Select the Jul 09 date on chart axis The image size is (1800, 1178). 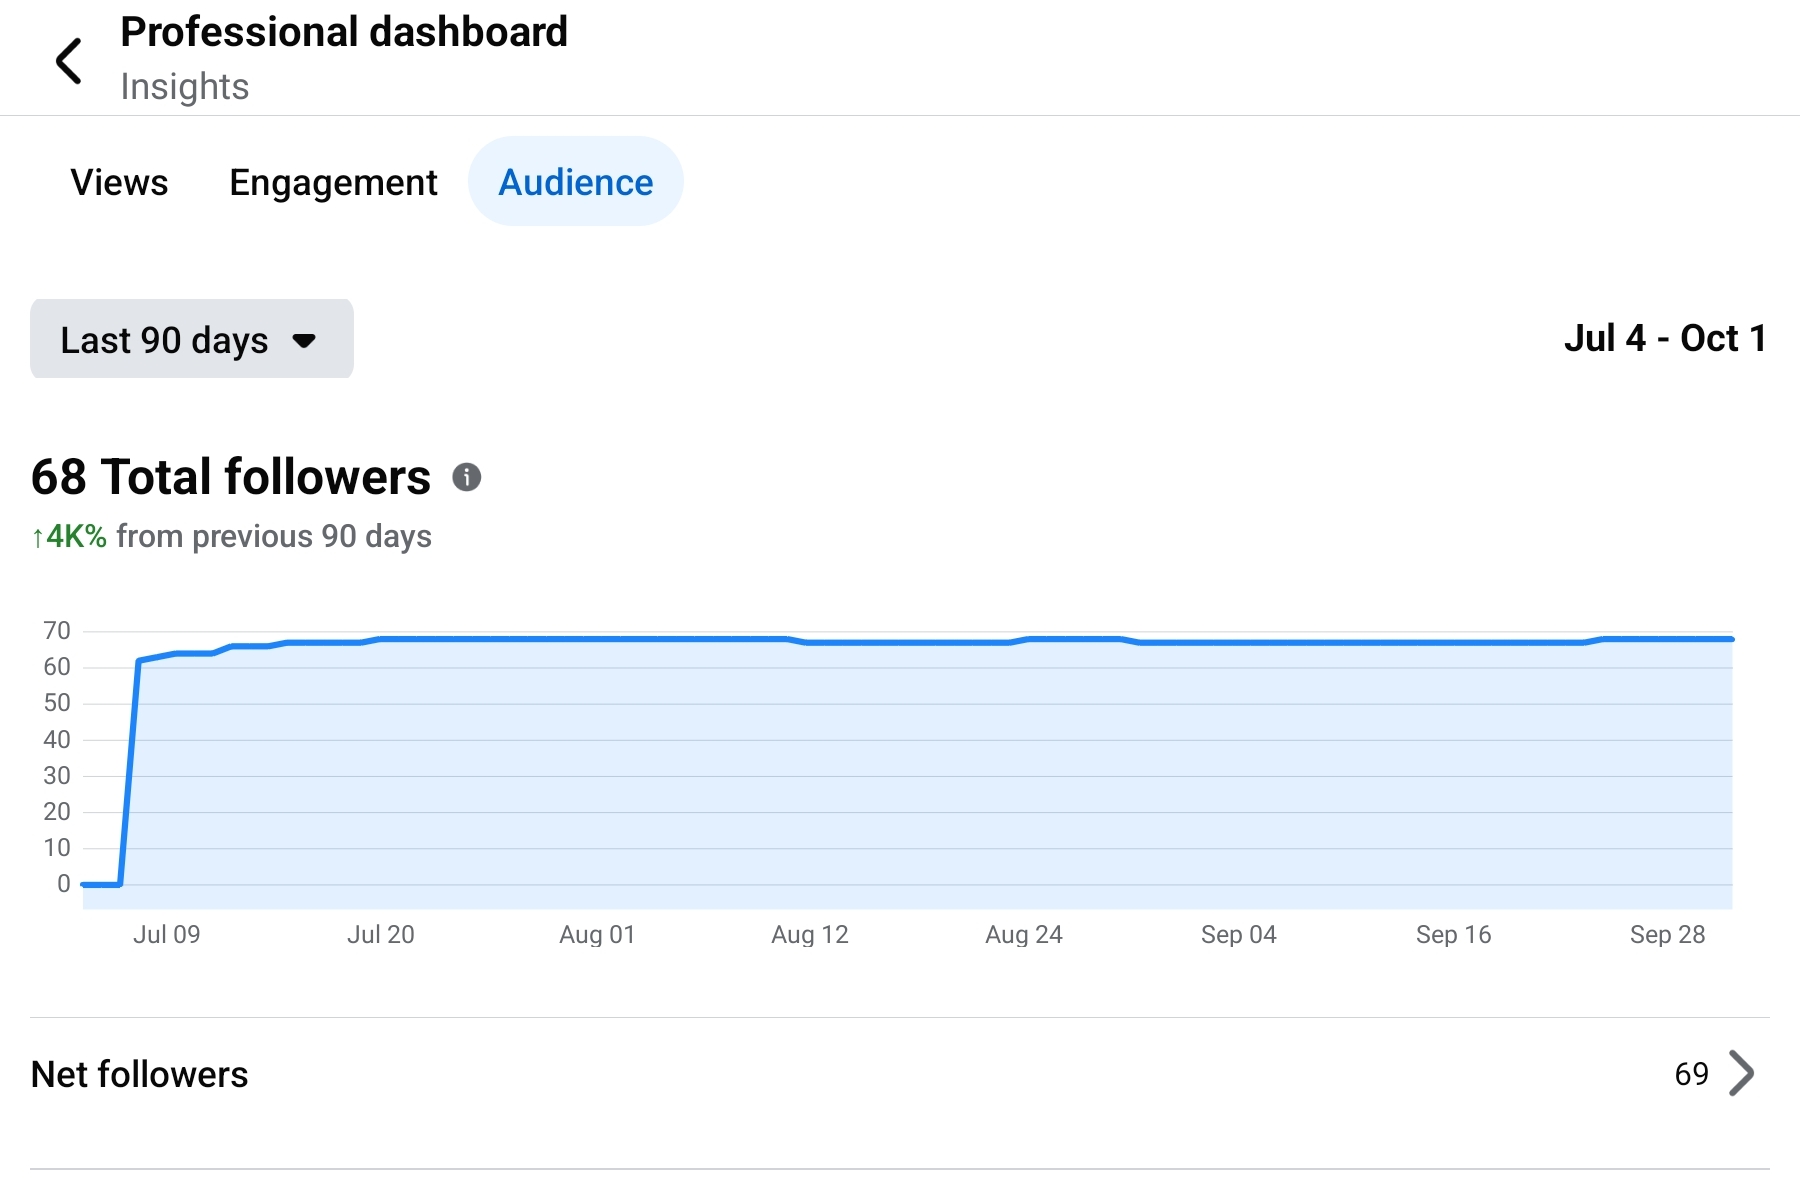coord(166,934)
